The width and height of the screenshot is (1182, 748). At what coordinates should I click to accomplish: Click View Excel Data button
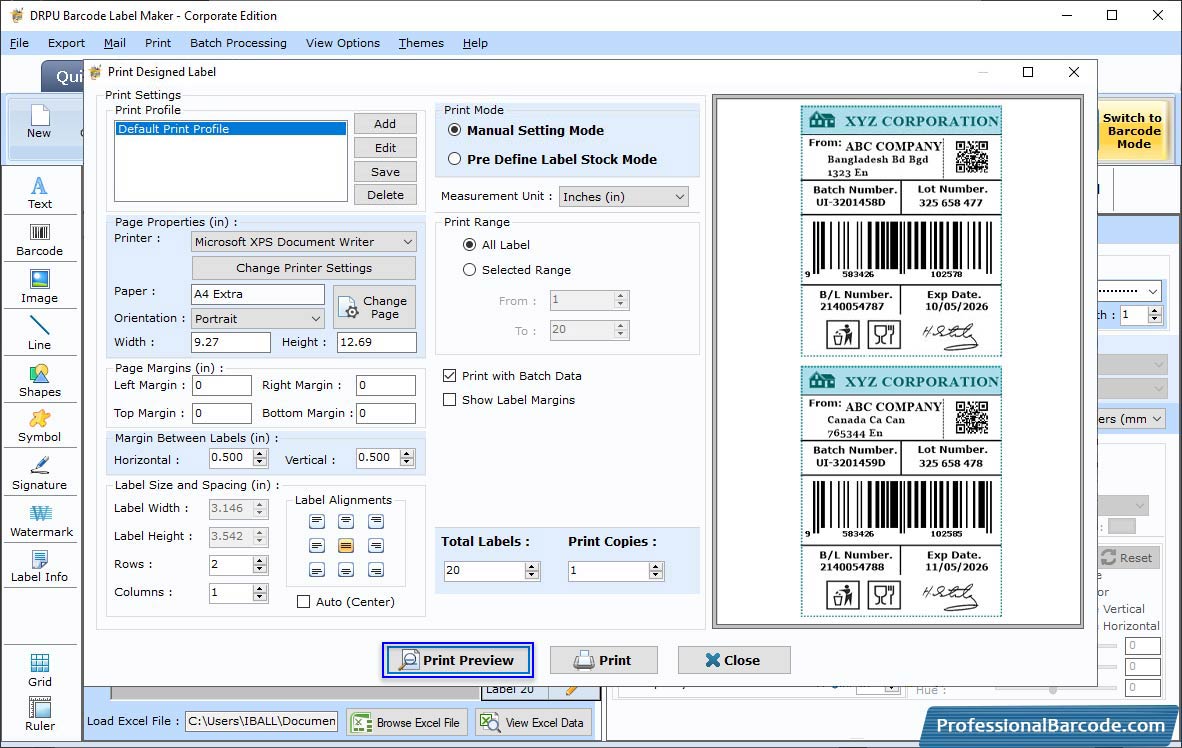(534, 722)
